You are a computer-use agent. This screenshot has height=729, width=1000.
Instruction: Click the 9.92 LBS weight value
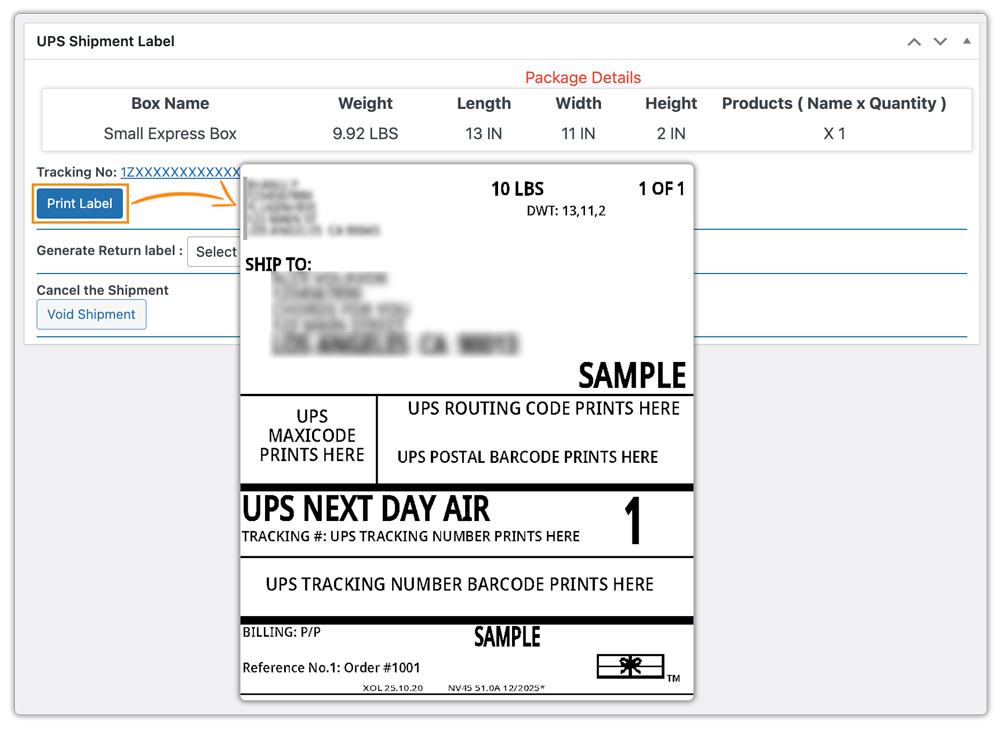click(365, 133)
